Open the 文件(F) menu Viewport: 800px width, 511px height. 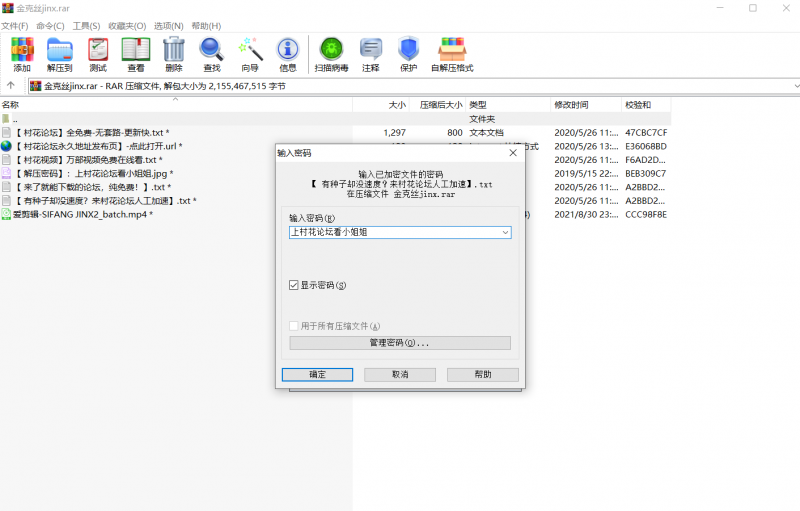click(x=15, y=25)
